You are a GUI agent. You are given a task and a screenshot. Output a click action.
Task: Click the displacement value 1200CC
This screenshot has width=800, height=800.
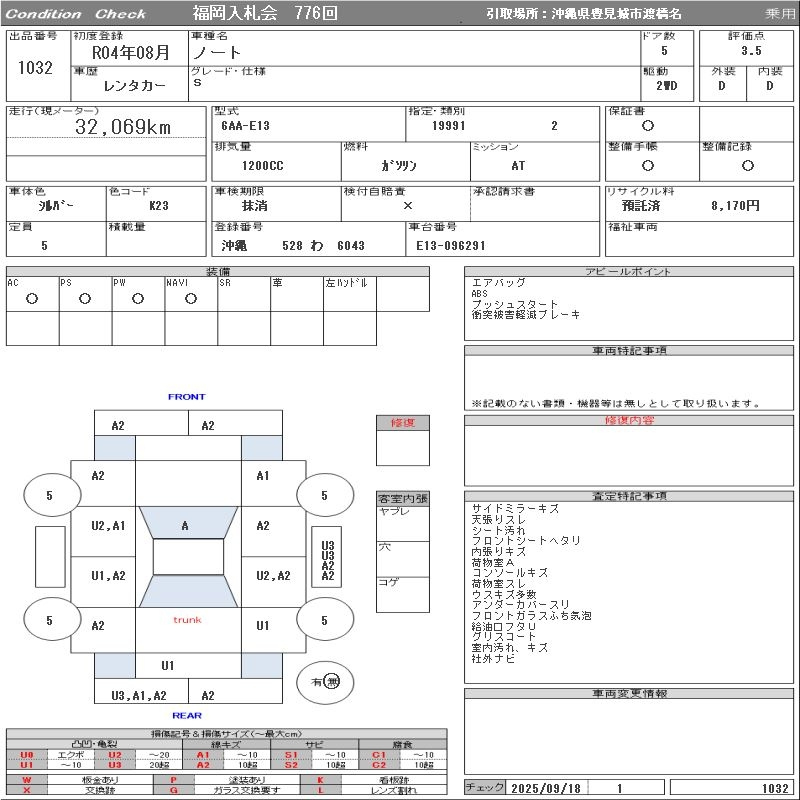tap(262, 165)
